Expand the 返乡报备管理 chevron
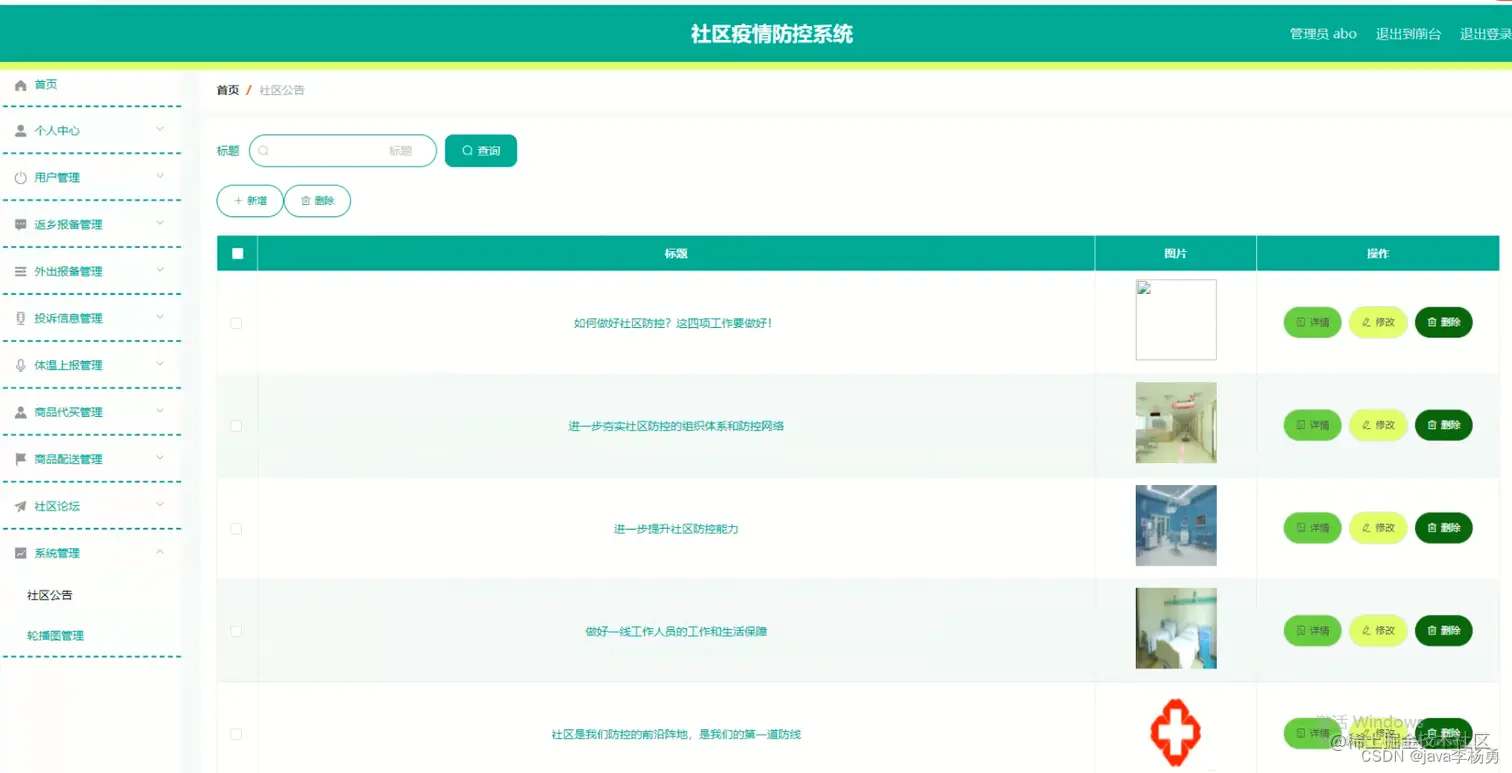1512x773 pixels. (x=160, y=223)
